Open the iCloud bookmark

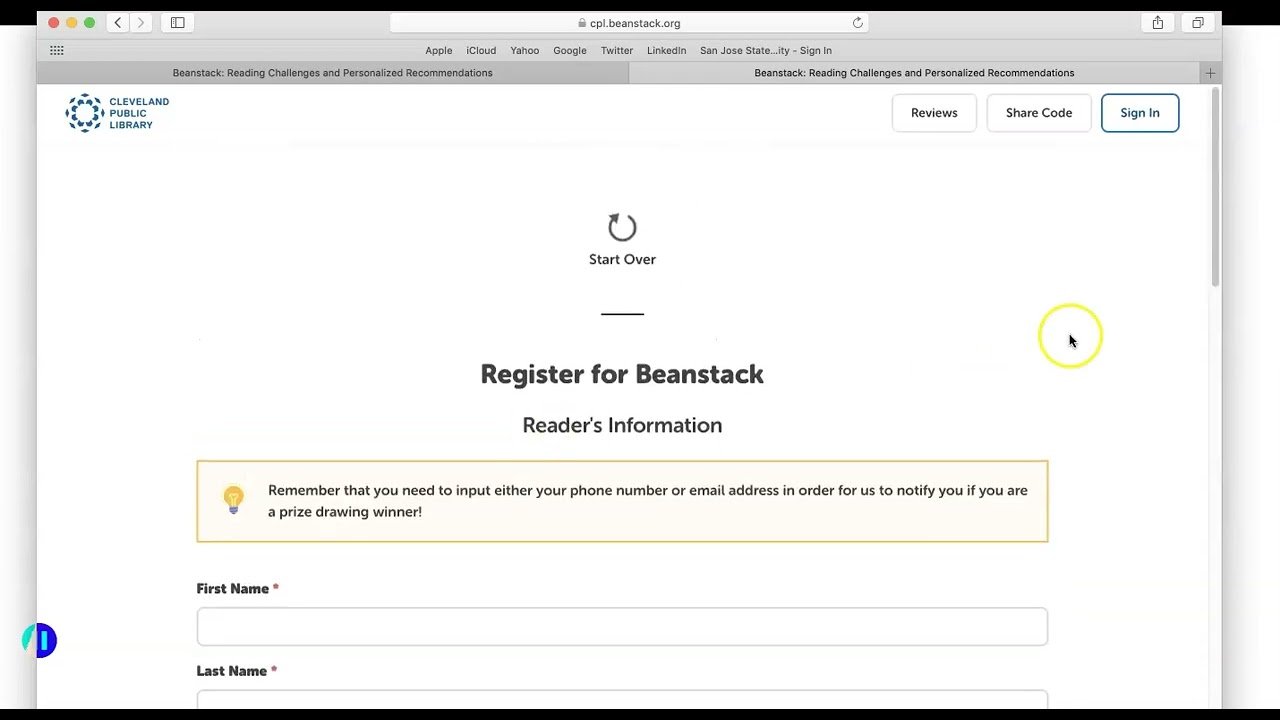481,50
